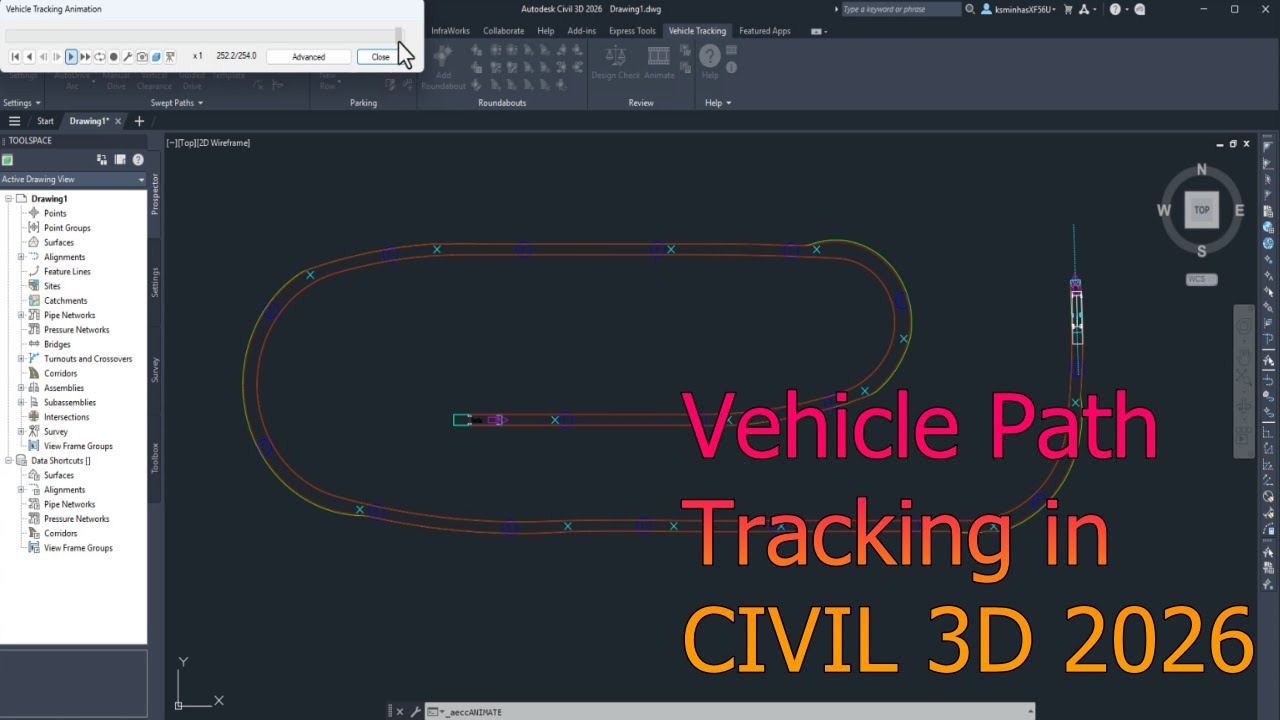Toggle the 3D view cube icon in animation dialog

pos(156,57)
